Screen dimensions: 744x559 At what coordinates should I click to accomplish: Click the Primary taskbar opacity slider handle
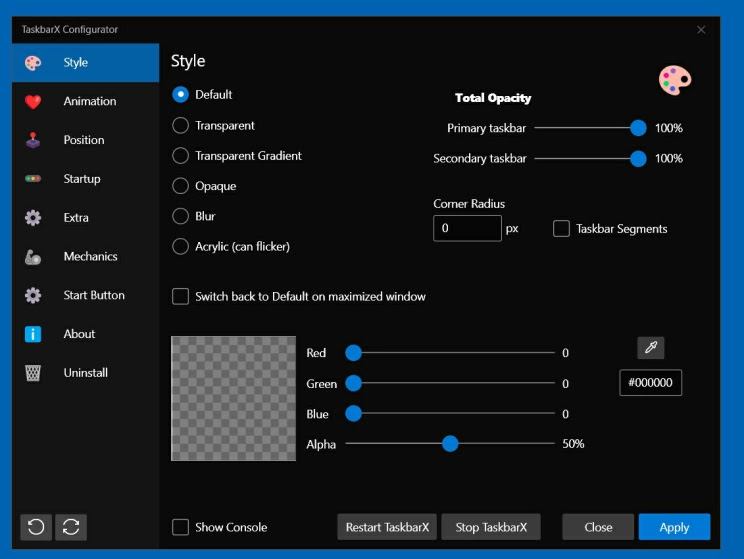click(x=638, y=128)
